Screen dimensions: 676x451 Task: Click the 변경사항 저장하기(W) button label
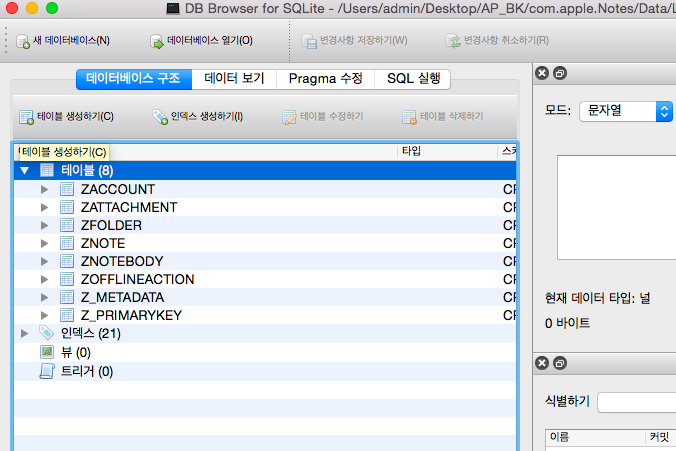pyautogui.click(x=363, y=41)
